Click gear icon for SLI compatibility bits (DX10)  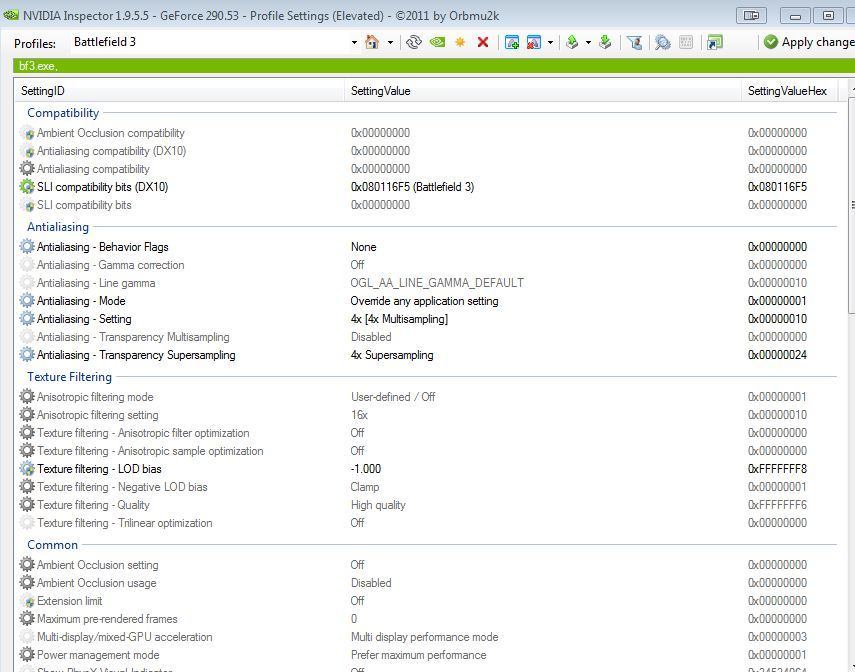pos(27,187)
